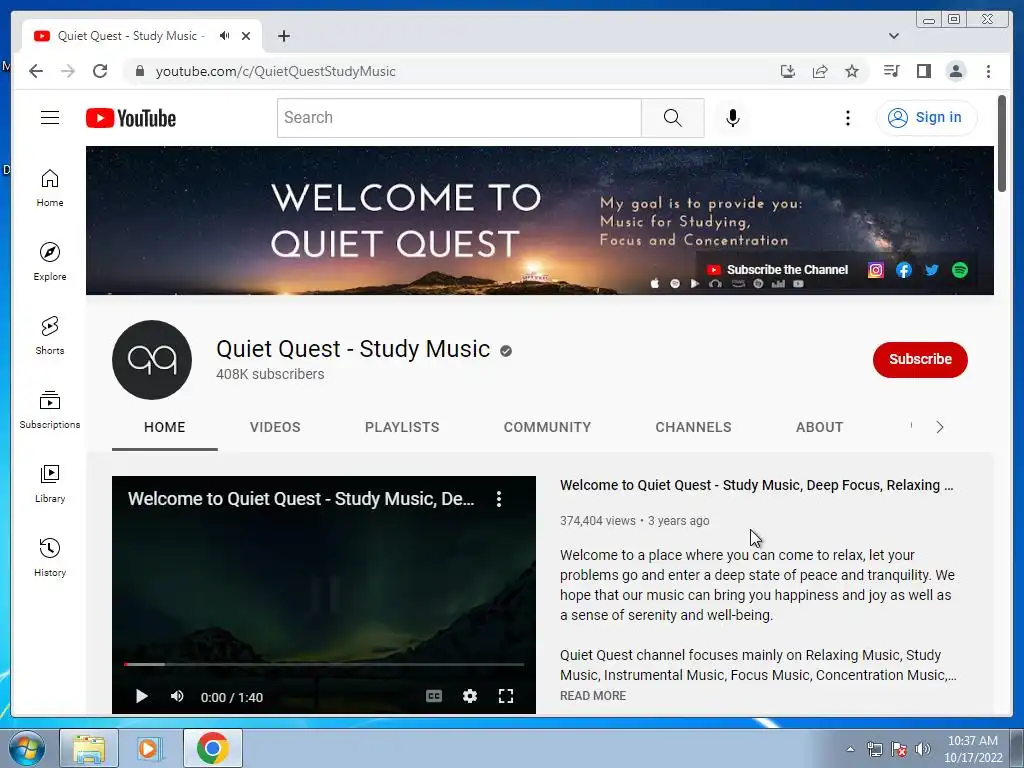Open system volume in tray

(923, 749)
